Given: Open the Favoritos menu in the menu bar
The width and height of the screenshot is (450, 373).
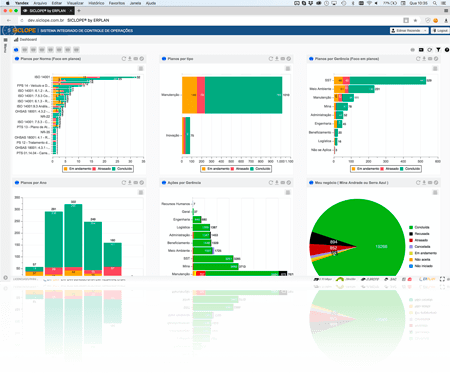Looking at the screenshot, I should pos(117,3).
